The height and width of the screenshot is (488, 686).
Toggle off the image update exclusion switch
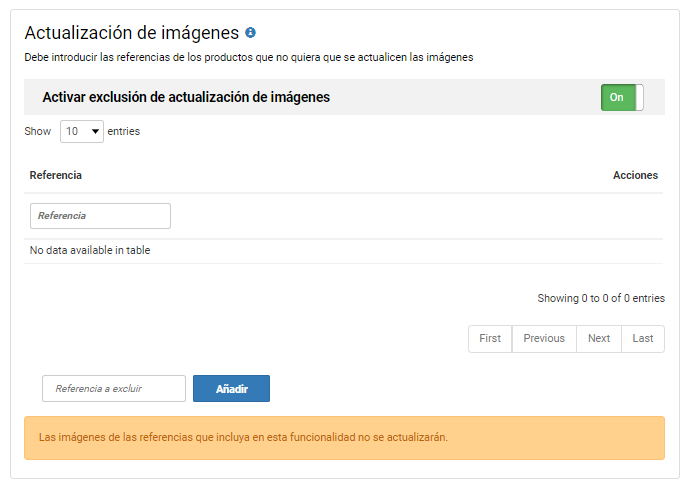pos(622,97)
